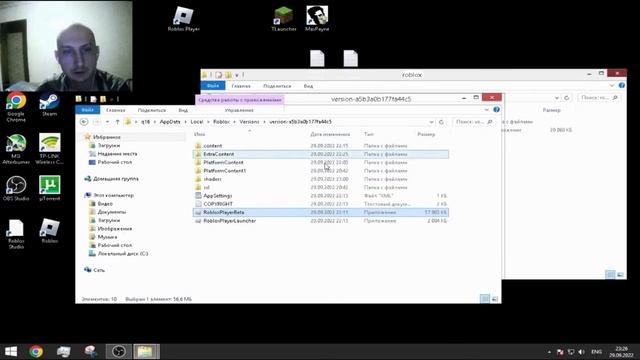Go up one folder level
The image size is (640, 360).
point(117,122)
